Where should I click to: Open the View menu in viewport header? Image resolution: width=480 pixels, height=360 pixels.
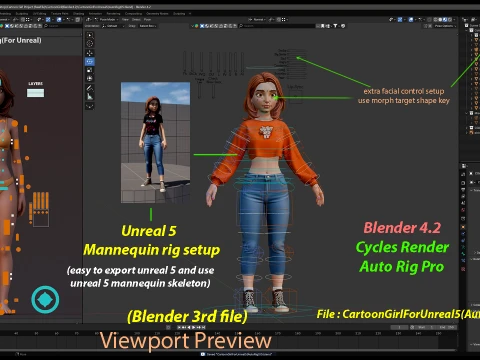tap(125, 20)
